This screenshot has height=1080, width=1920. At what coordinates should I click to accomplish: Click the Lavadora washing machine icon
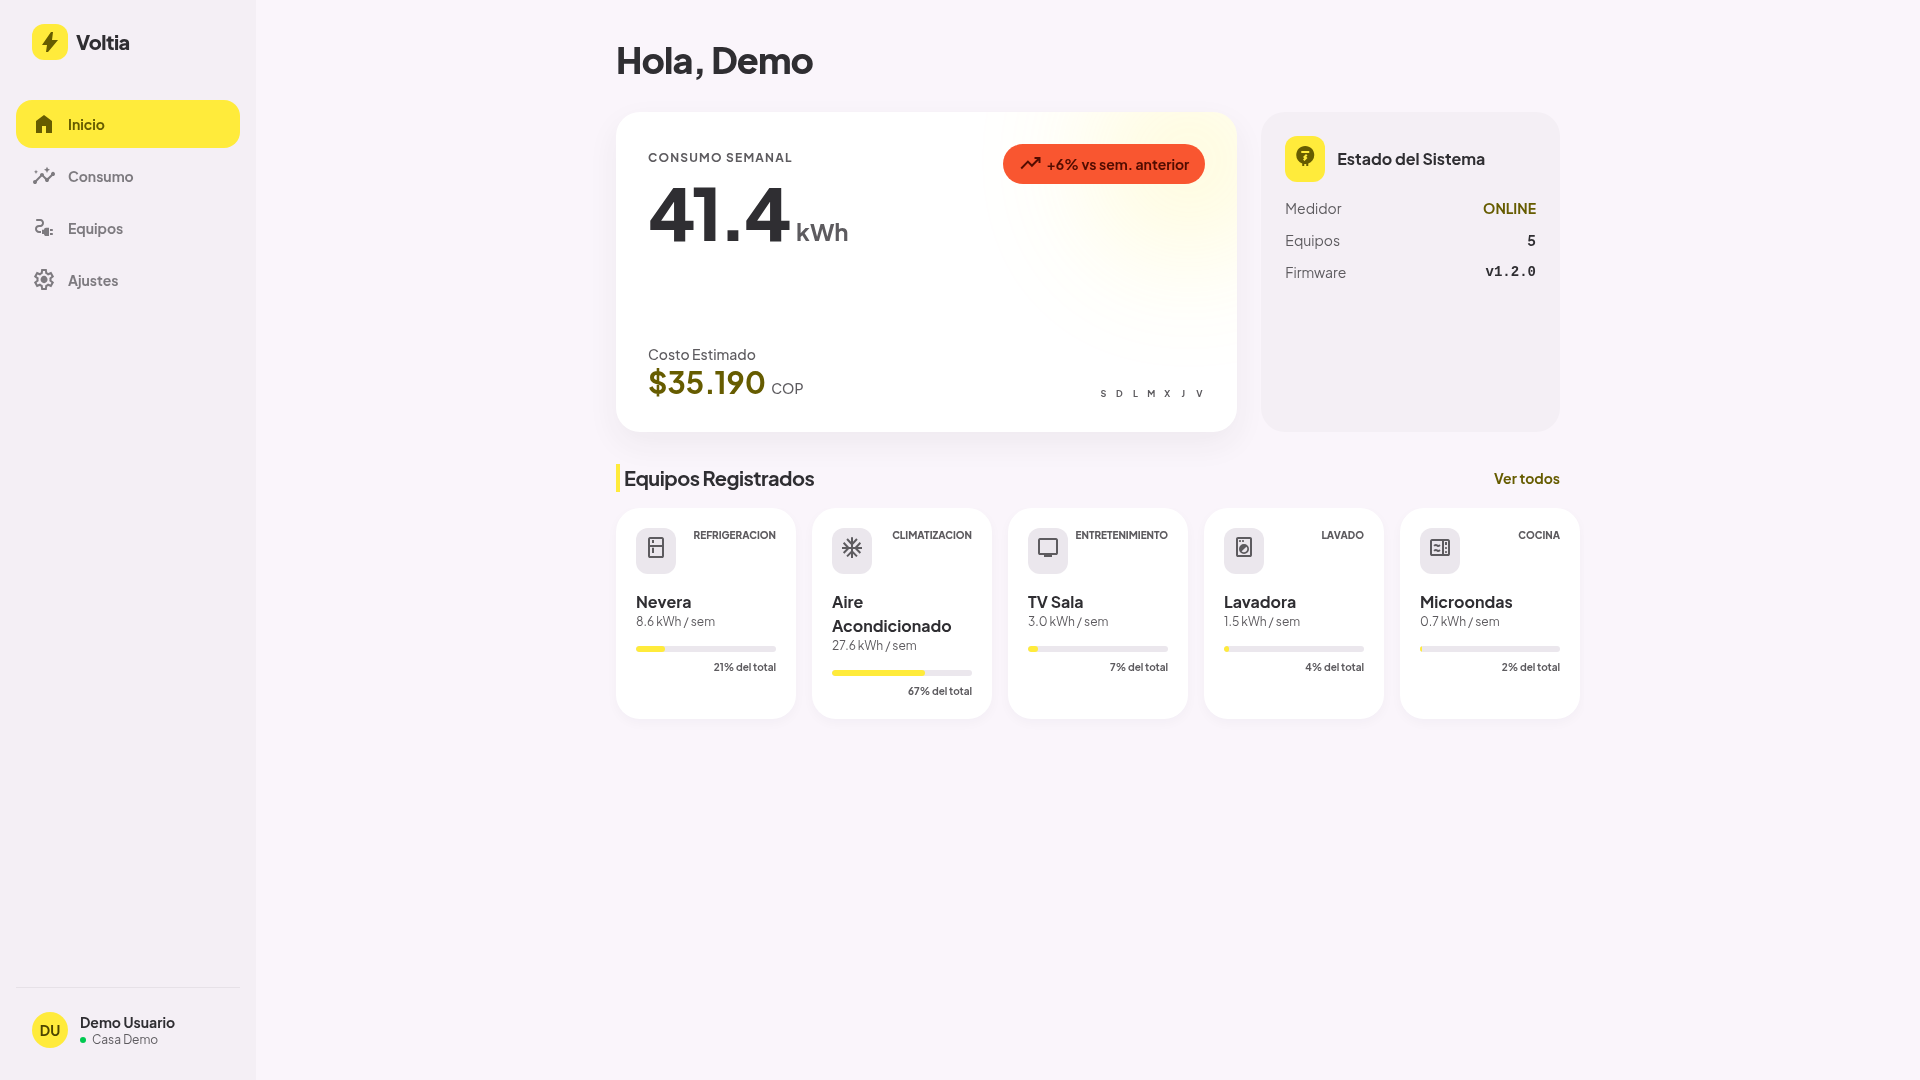(x=1244, y=550)
